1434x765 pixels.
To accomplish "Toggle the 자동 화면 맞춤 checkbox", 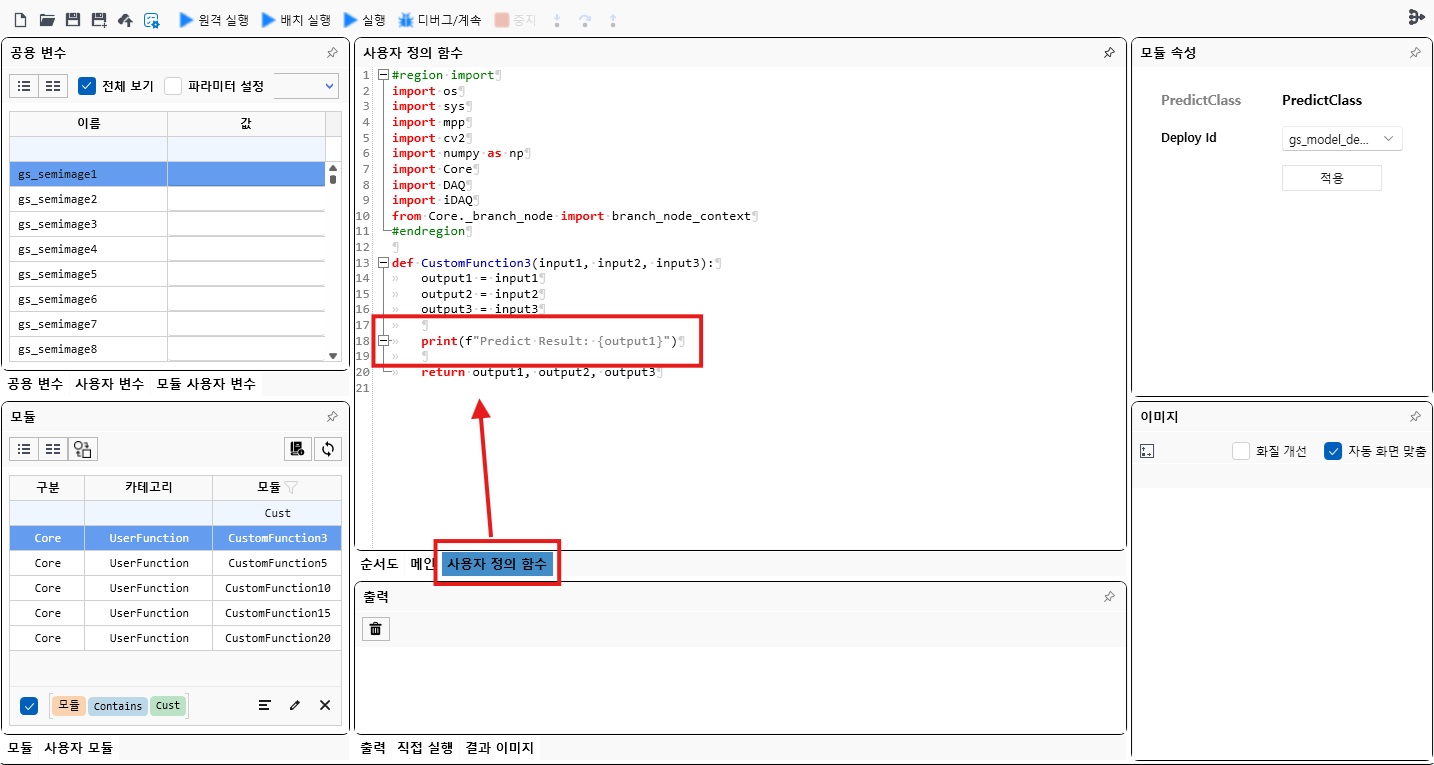I will (x=1333, y=450).
